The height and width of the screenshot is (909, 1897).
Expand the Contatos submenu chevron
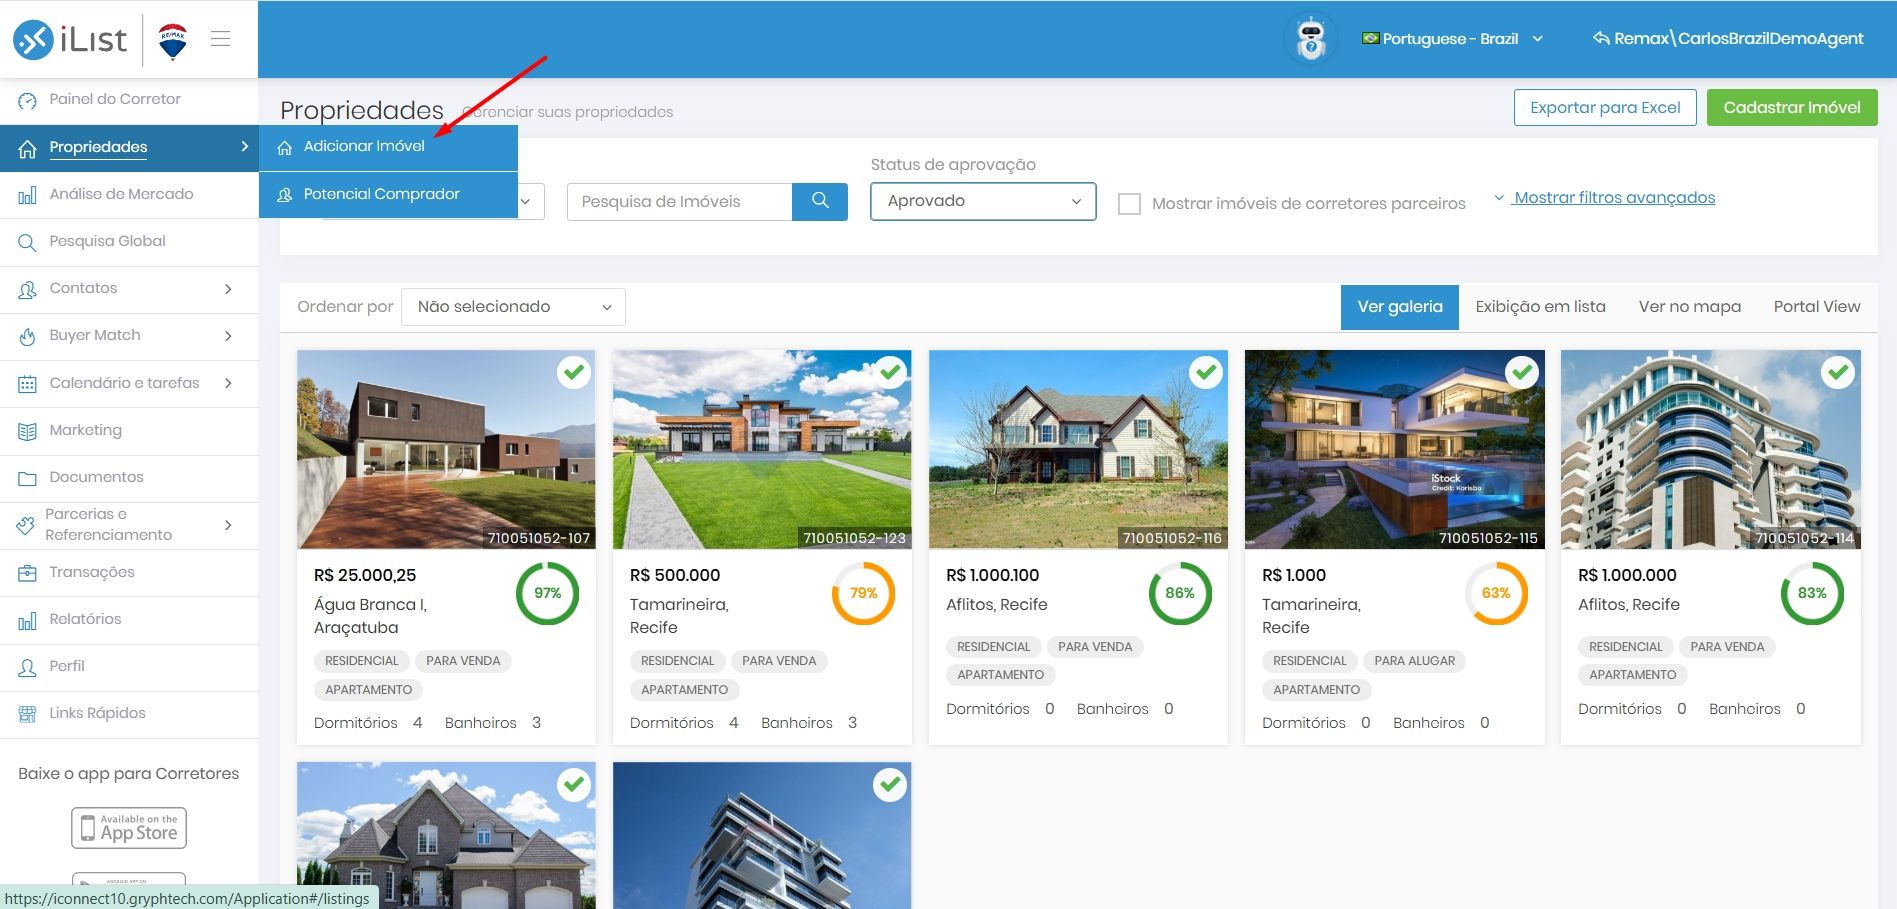coord(228,289)
